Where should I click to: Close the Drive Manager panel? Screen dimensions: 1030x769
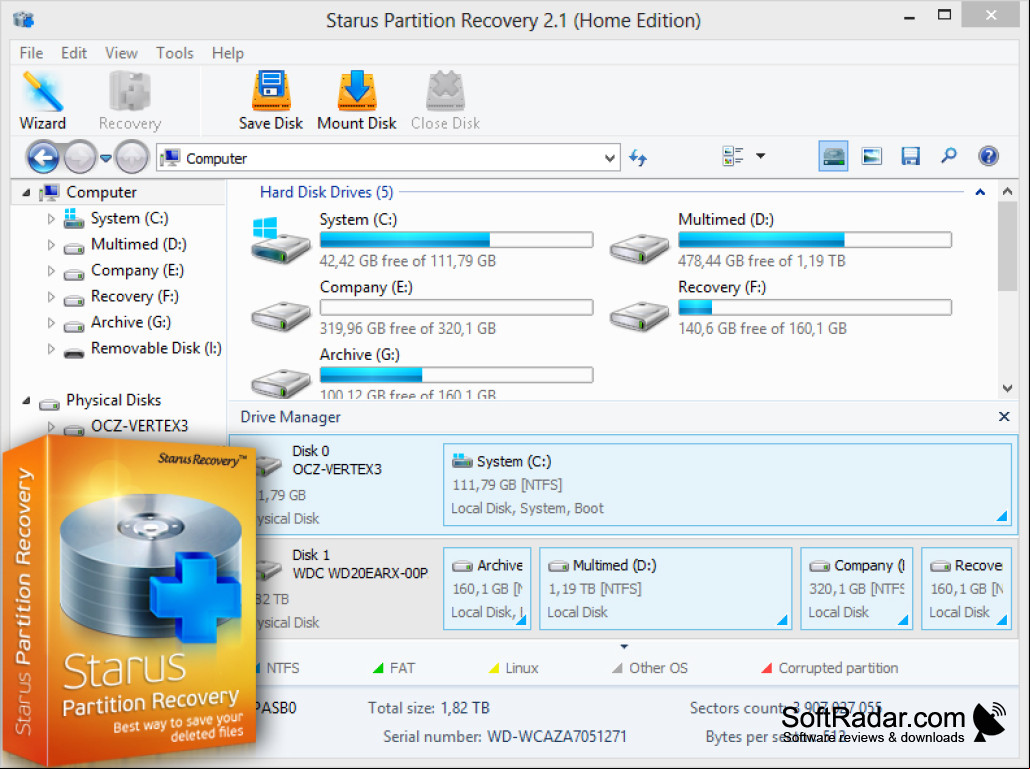pyautogui.click(x=1004, y=416)
